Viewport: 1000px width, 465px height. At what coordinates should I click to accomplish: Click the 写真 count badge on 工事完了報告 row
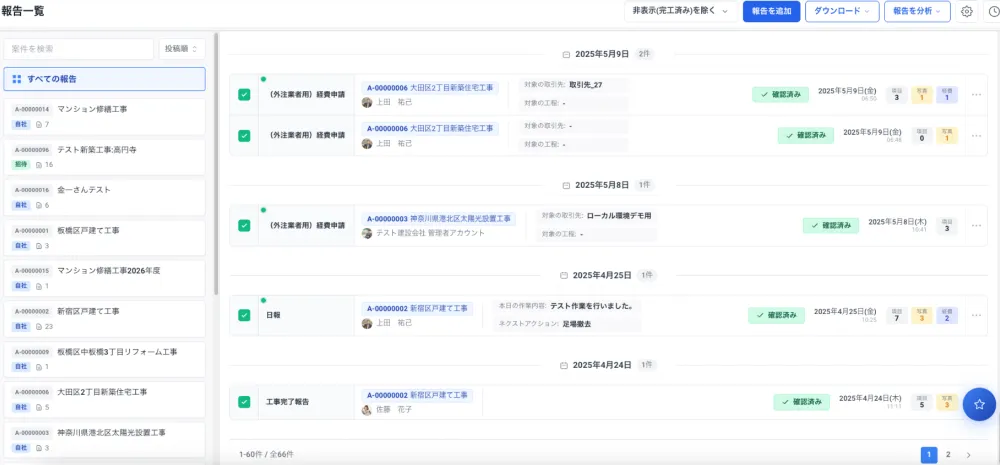pos(946,402)
